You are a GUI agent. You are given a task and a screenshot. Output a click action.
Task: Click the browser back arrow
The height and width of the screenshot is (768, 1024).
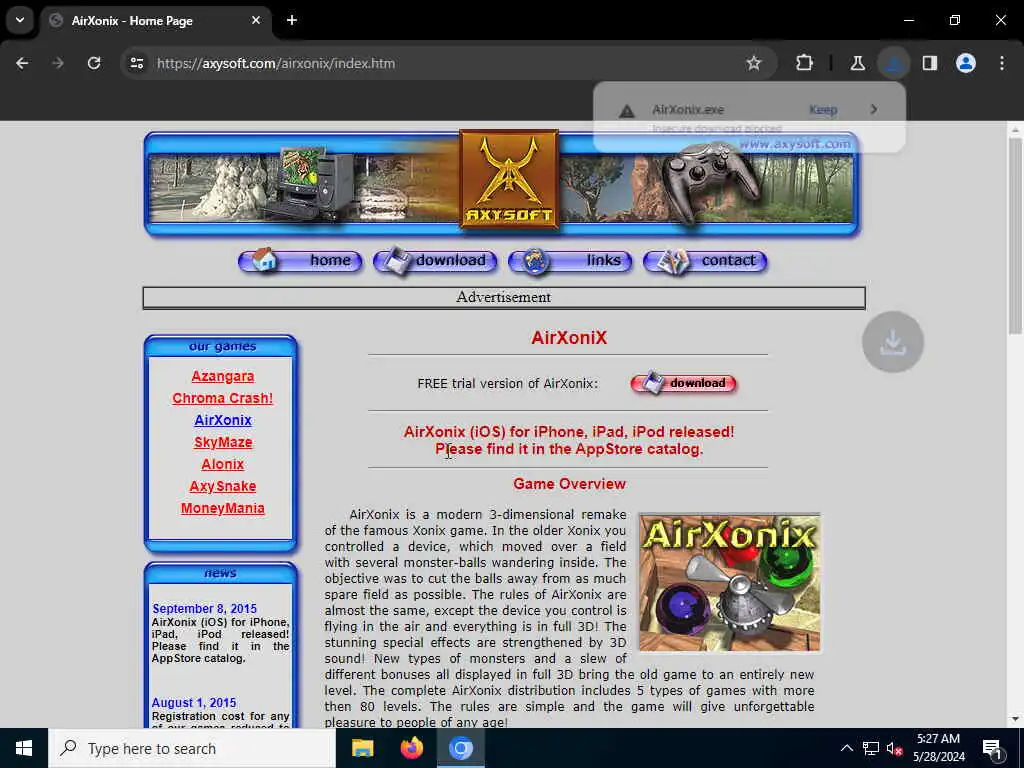pyautogui.click(x=22, y=63)
